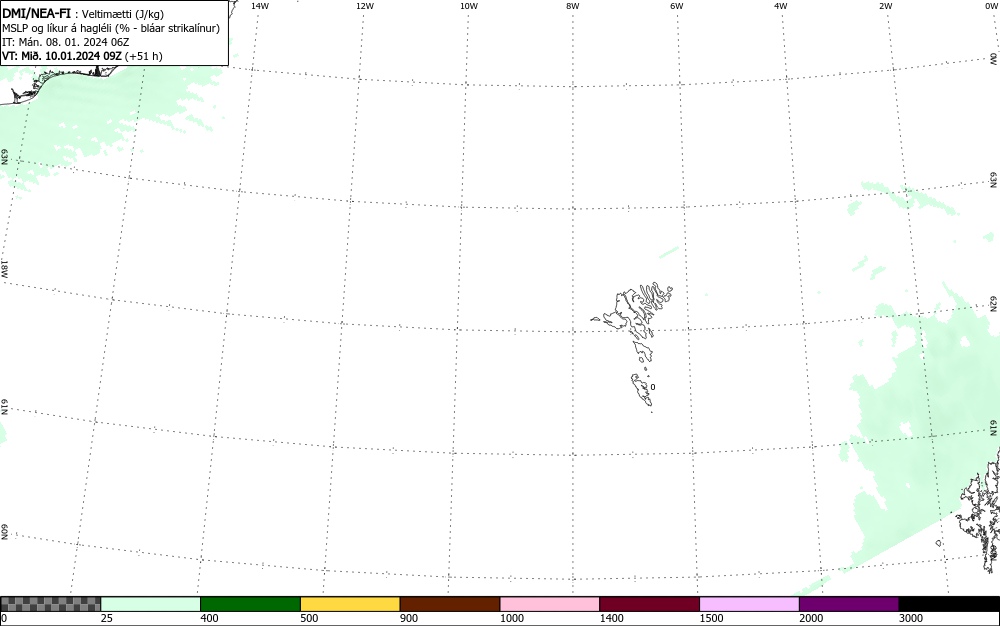
Task: Click the 2W longitude label
Action: 885,6
